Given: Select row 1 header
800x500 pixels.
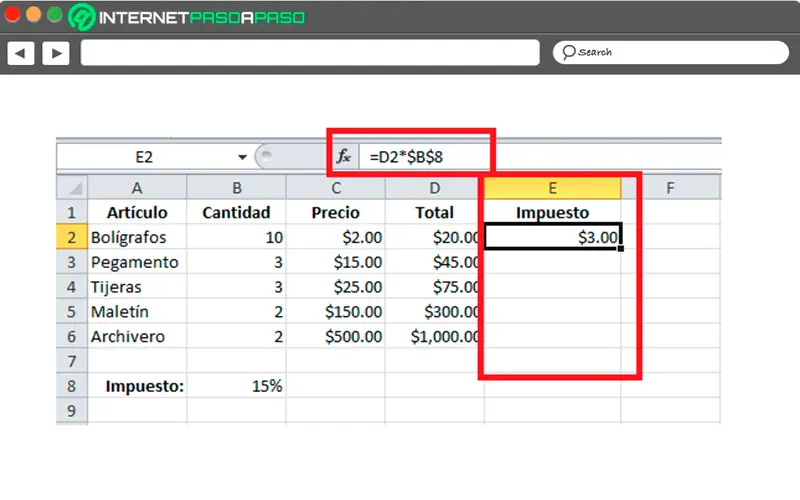Looking at the screenshot, I should pos(72,212).
